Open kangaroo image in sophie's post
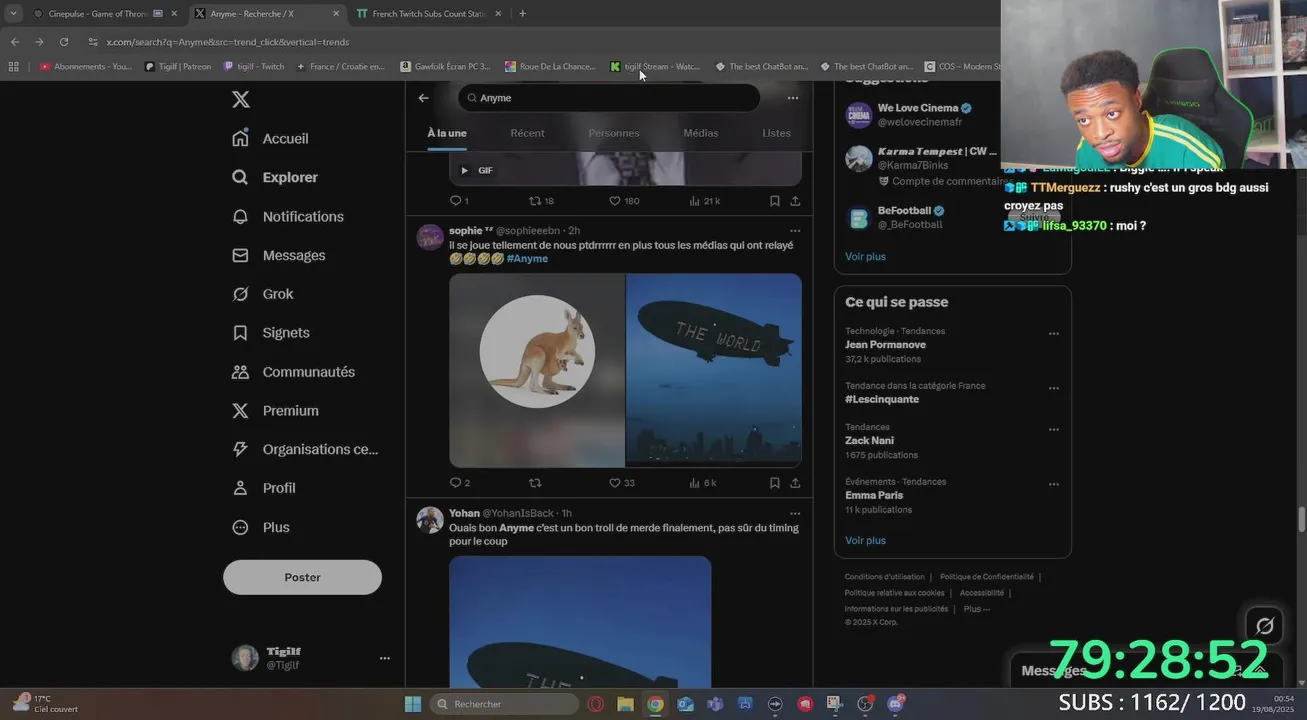 point(537,370)
